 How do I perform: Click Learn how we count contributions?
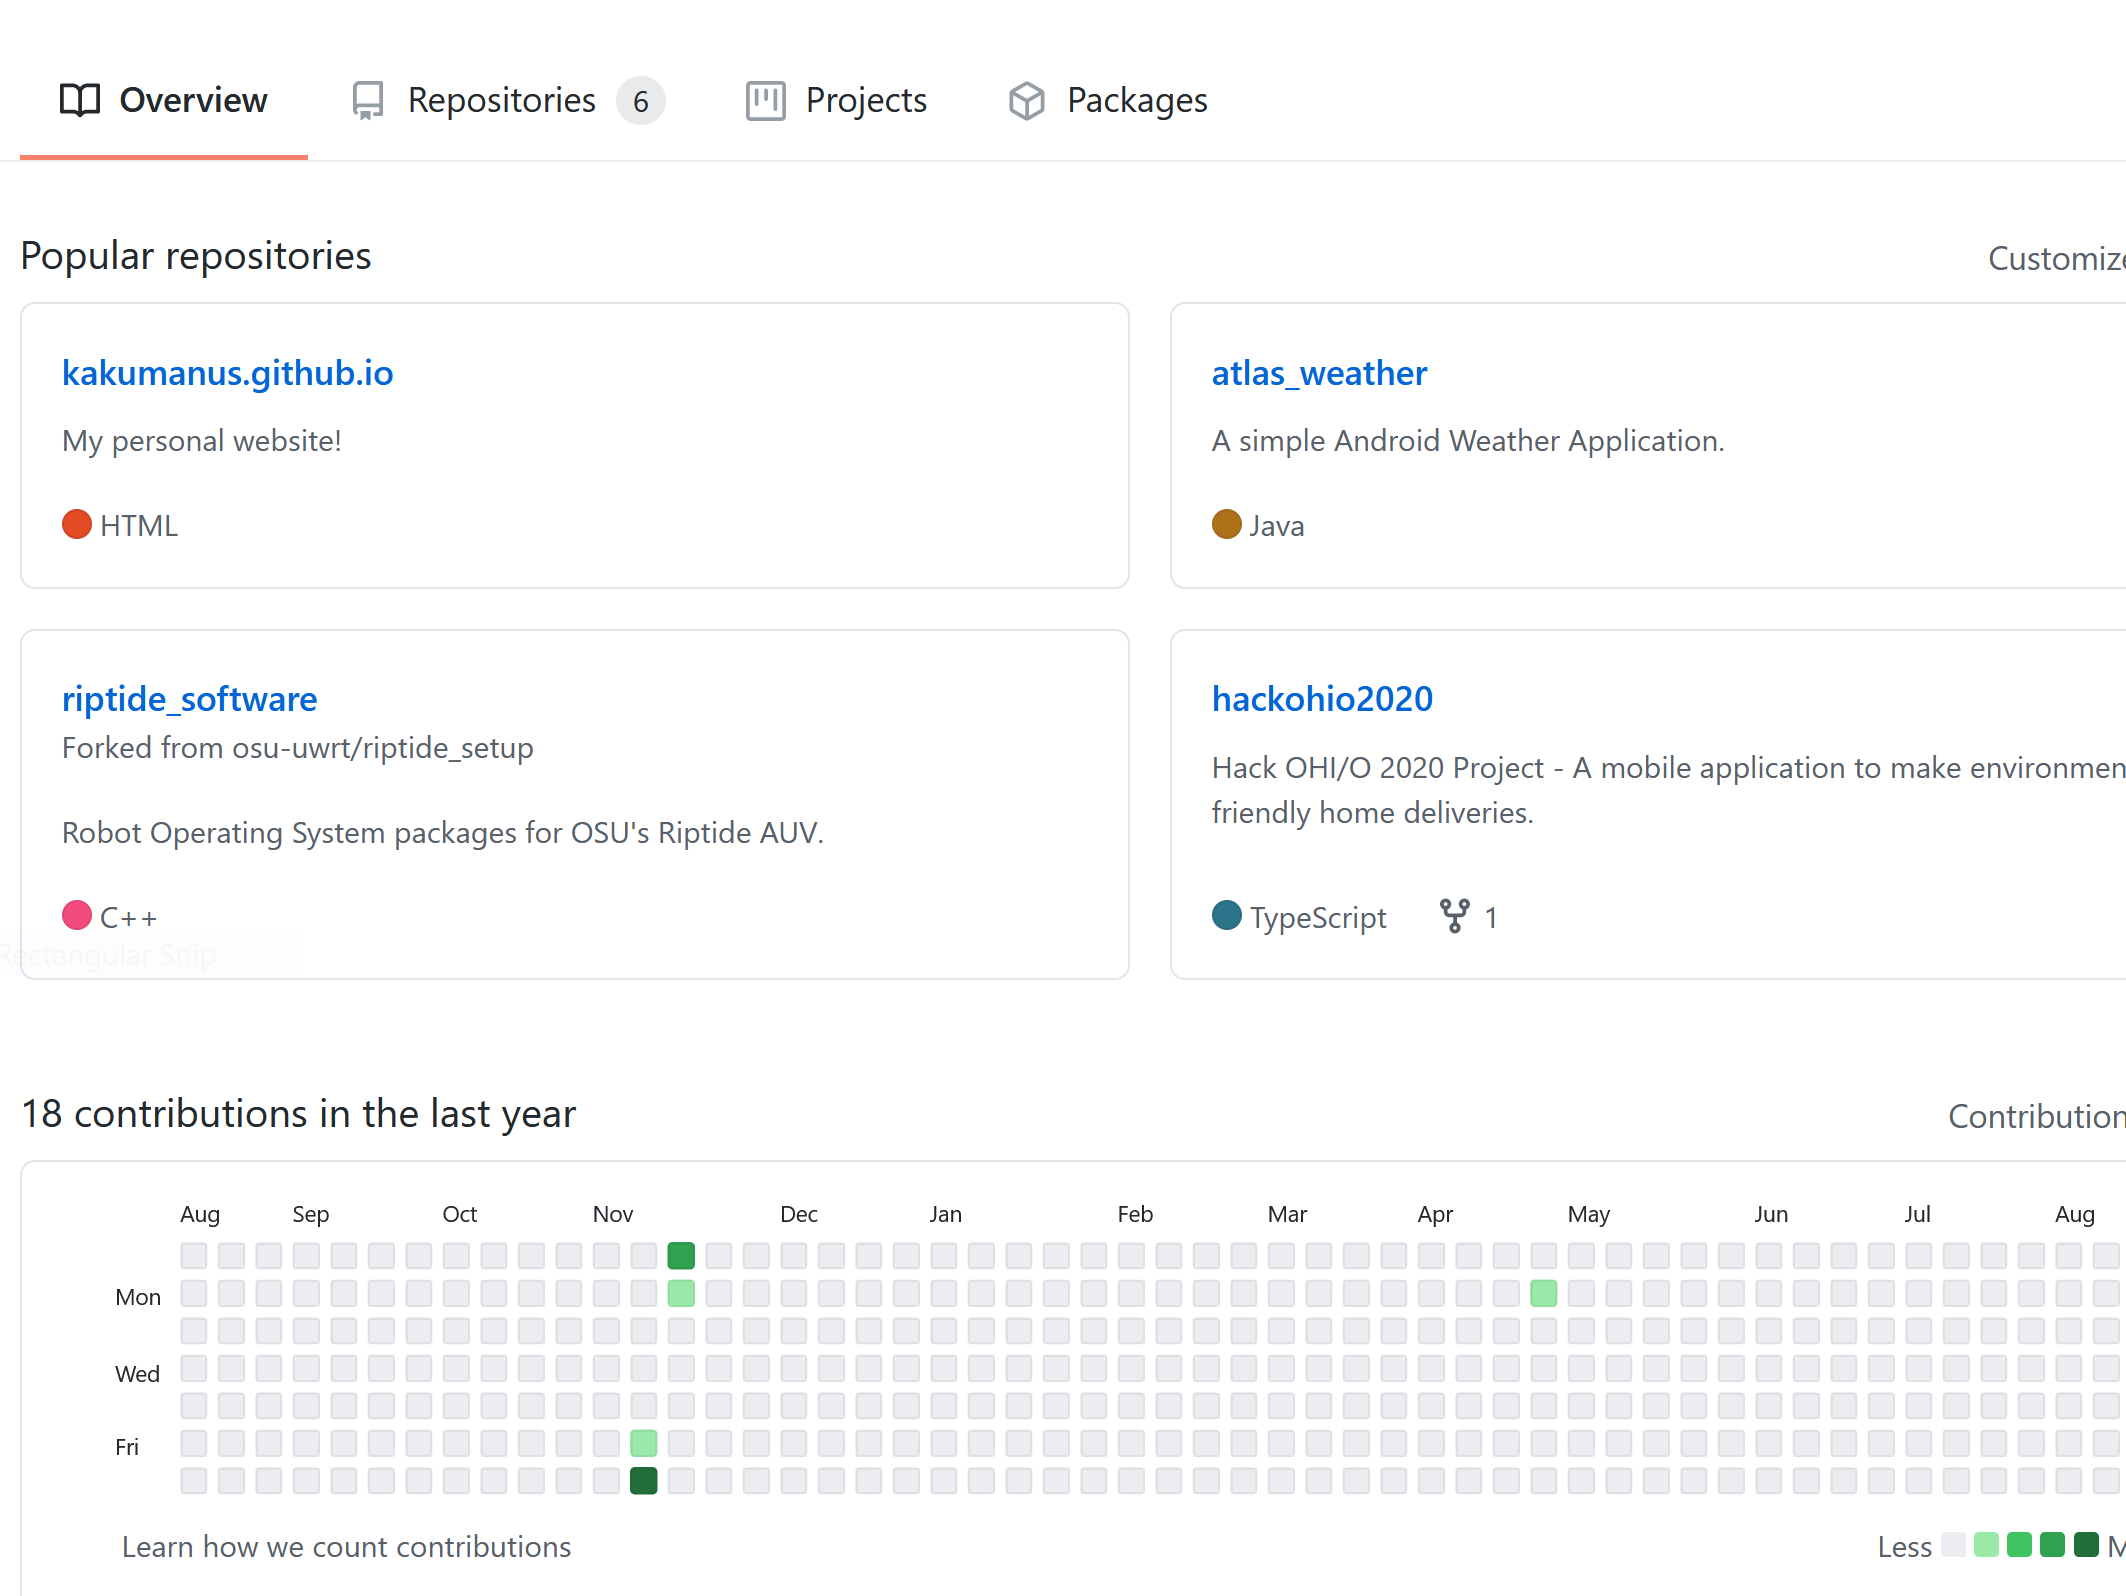346,1546
